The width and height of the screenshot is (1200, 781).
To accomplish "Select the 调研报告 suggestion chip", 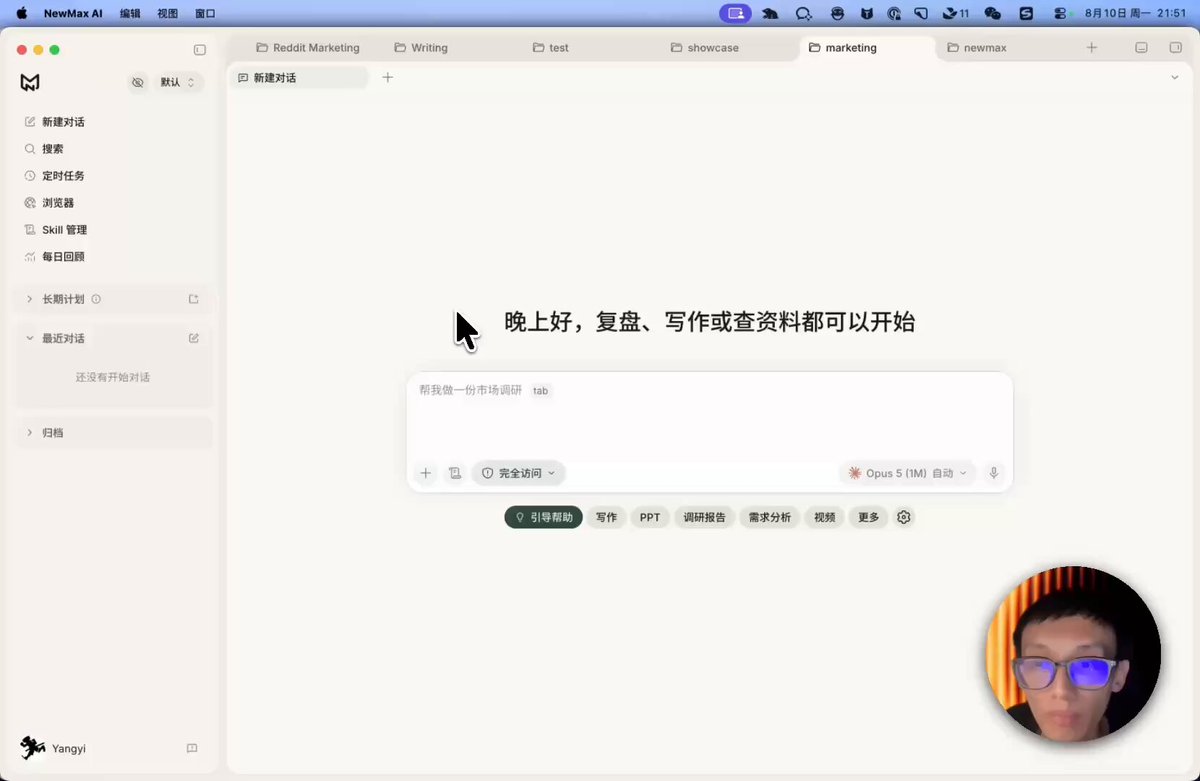I will [705, 517].
